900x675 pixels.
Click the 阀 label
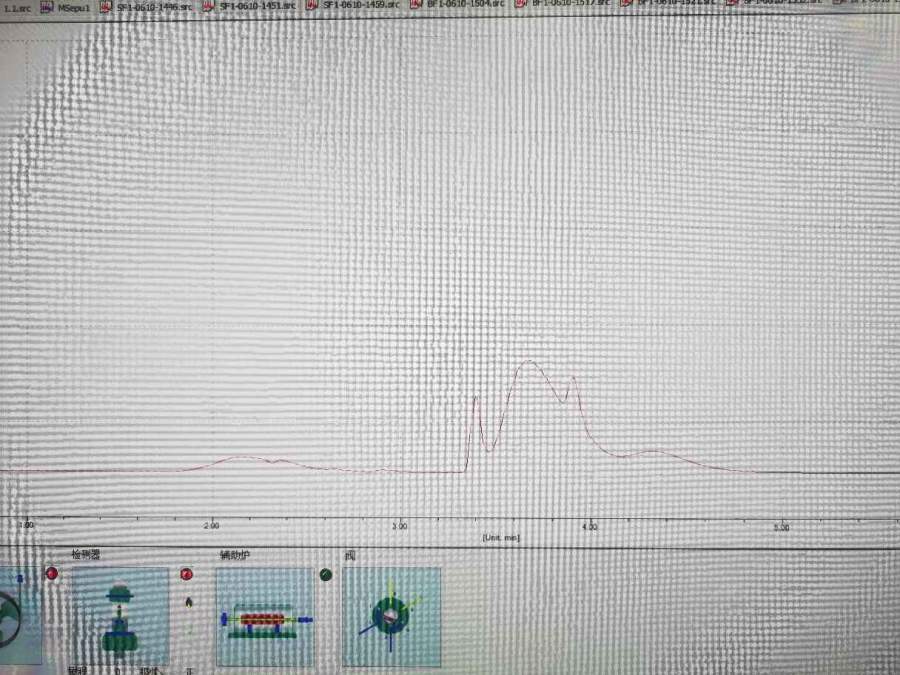click(x=350, y=555)
